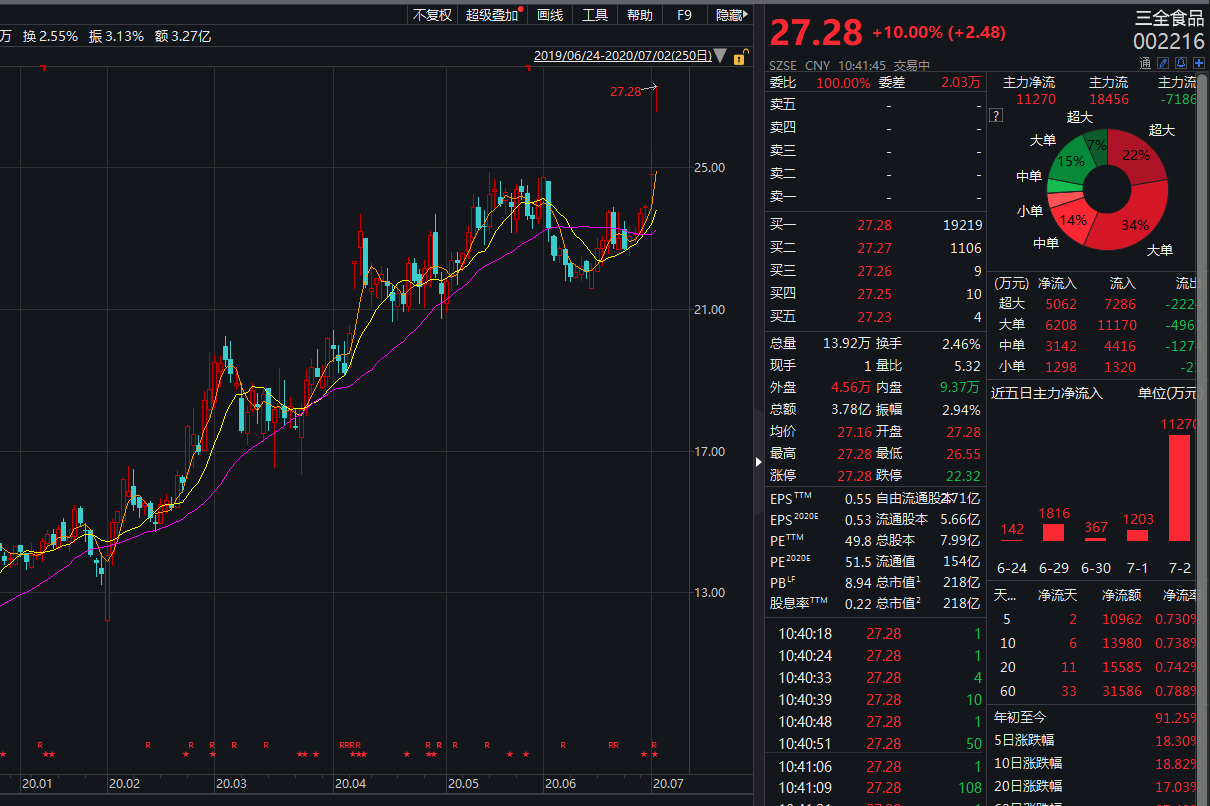1210x806 pixels.
Task: Click the alert bell icon under stock code
Action: click(1181, 64)
